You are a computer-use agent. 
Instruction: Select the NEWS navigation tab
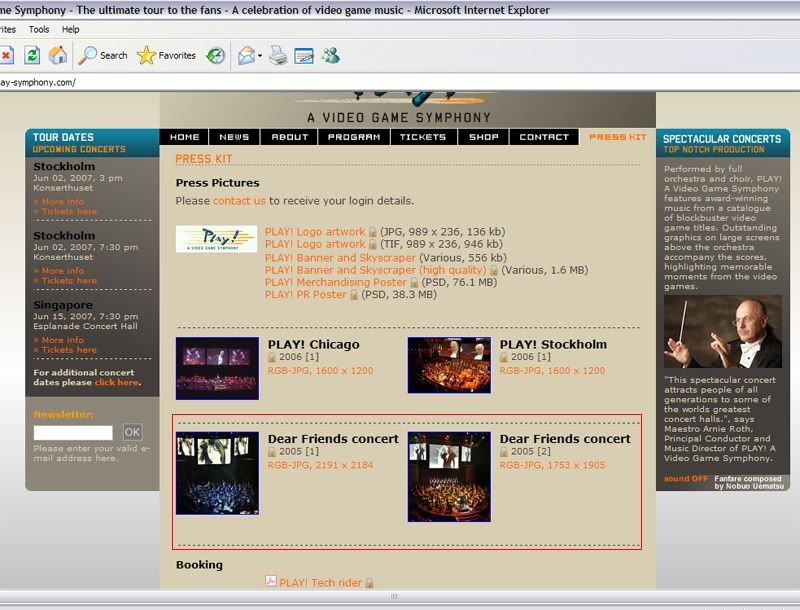coord(234,137)
